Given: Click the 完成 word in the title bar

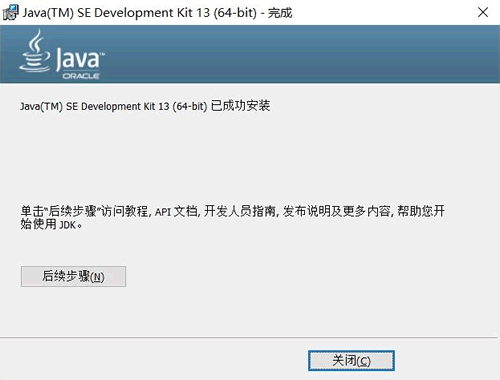Looking at the screenshot, I should 280,13.
